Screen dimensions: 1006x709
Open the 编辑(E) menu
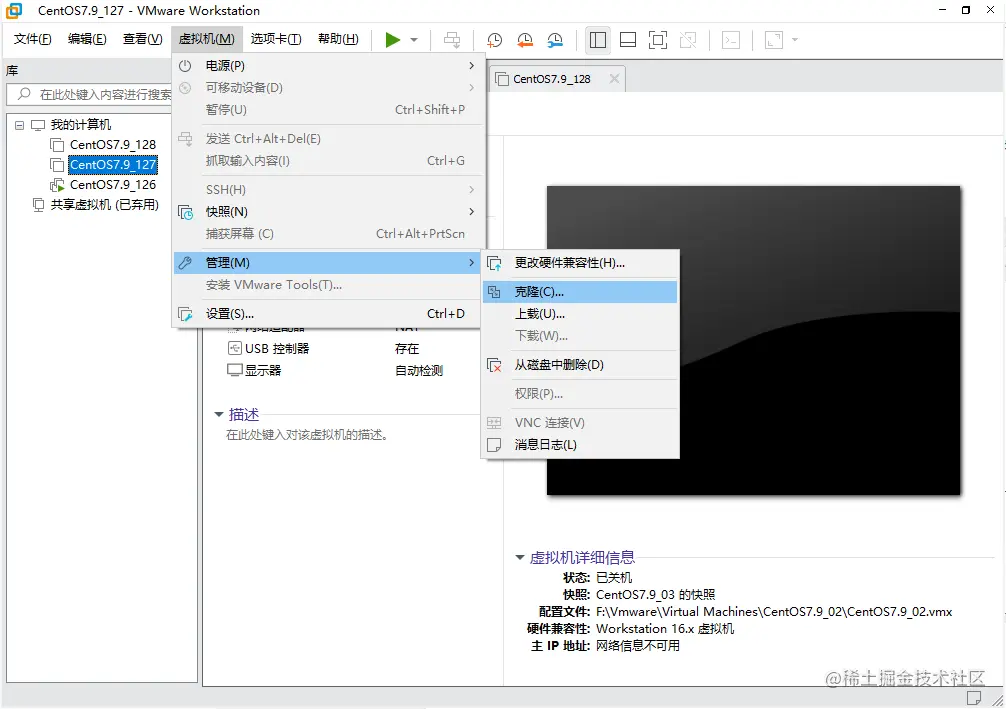tap(87, 39)
